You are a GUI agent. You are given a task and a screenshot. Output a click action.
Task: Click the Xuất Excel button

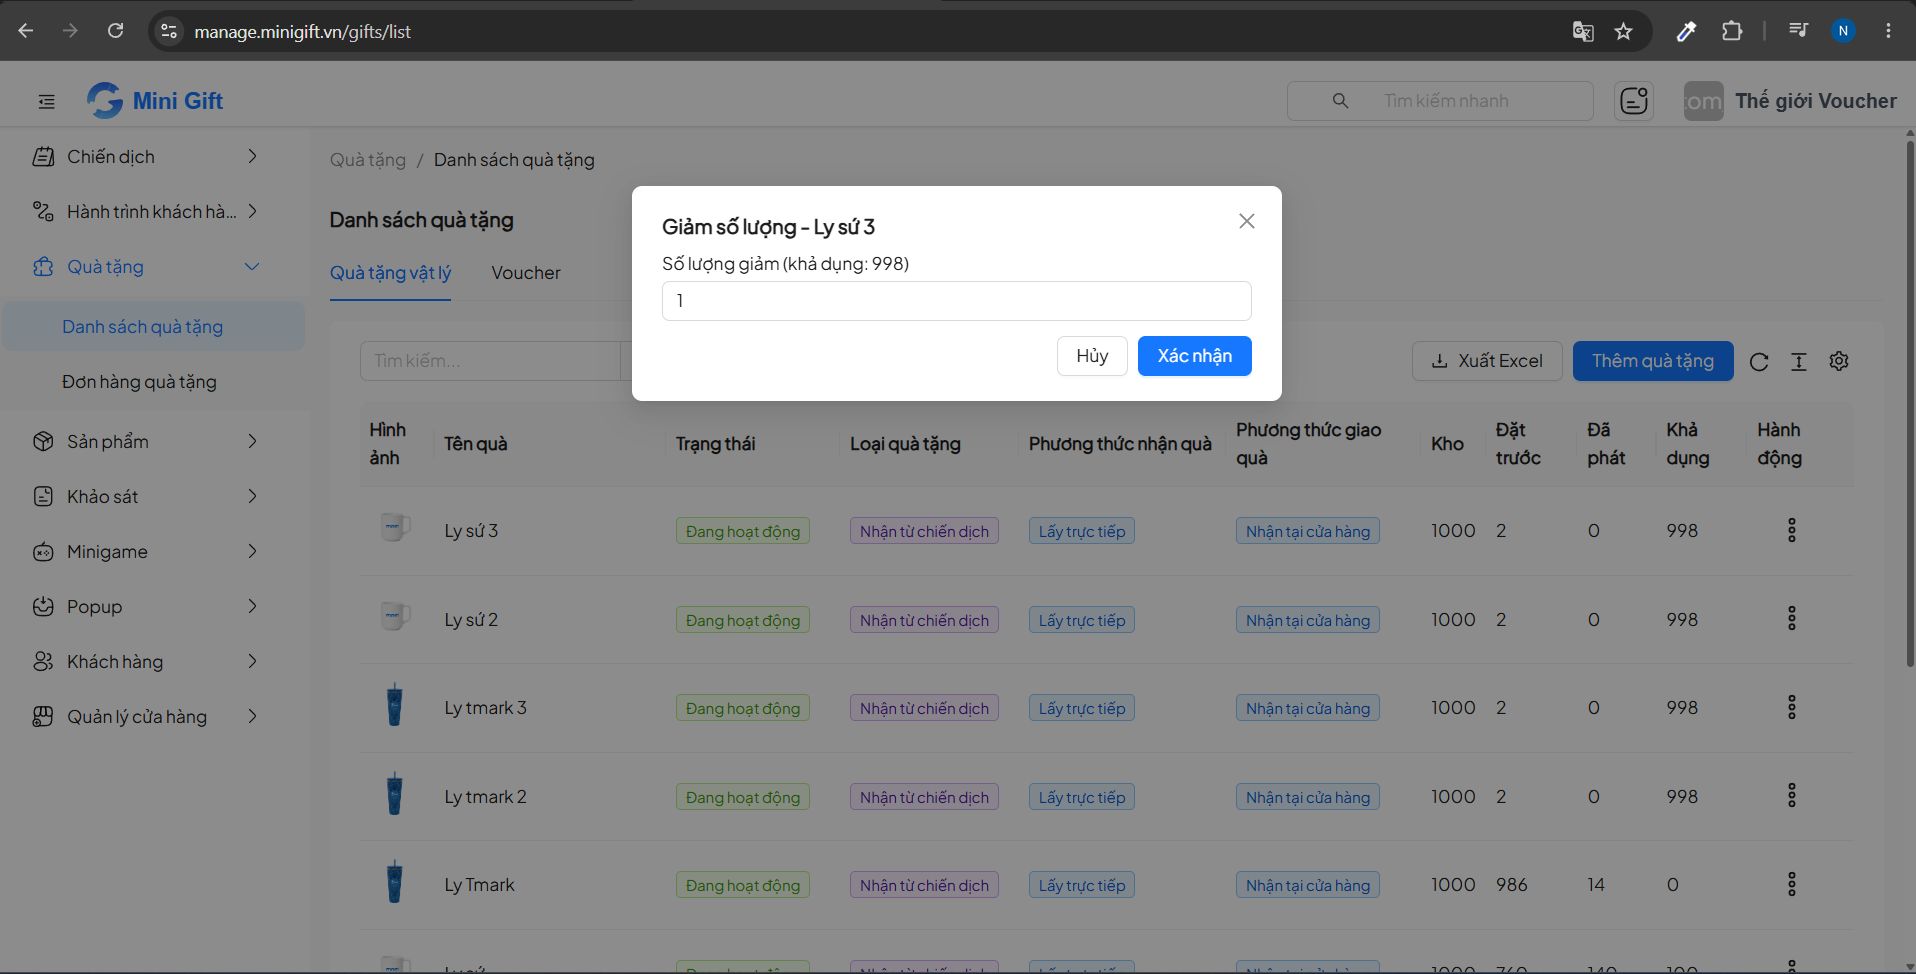click(1487, 361)
